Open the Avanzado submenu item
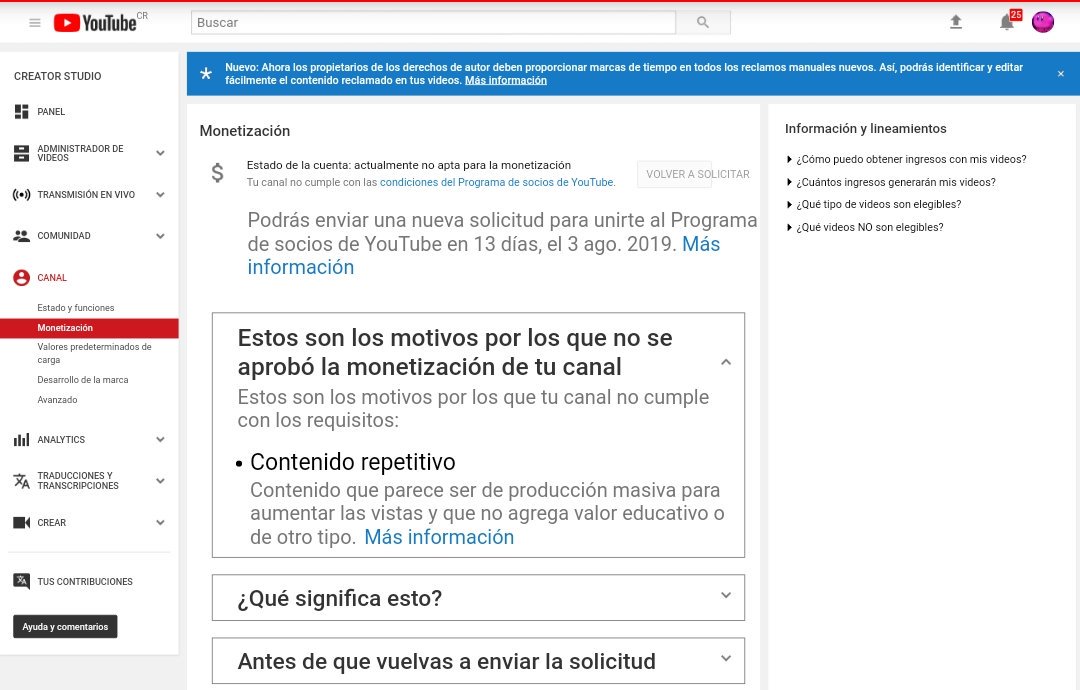Viewport: 1080px width, 690px height. click(x=57, y=399)
